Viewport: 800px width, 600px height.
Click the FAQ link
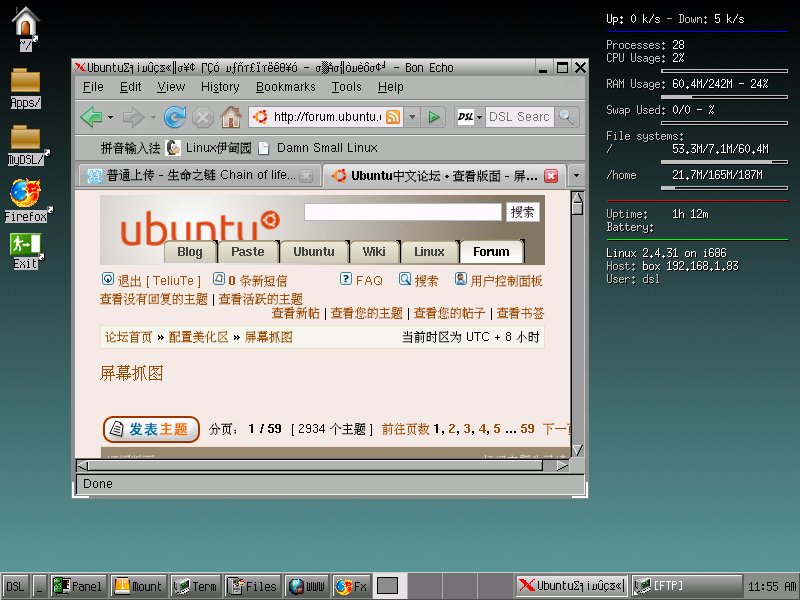361,280
